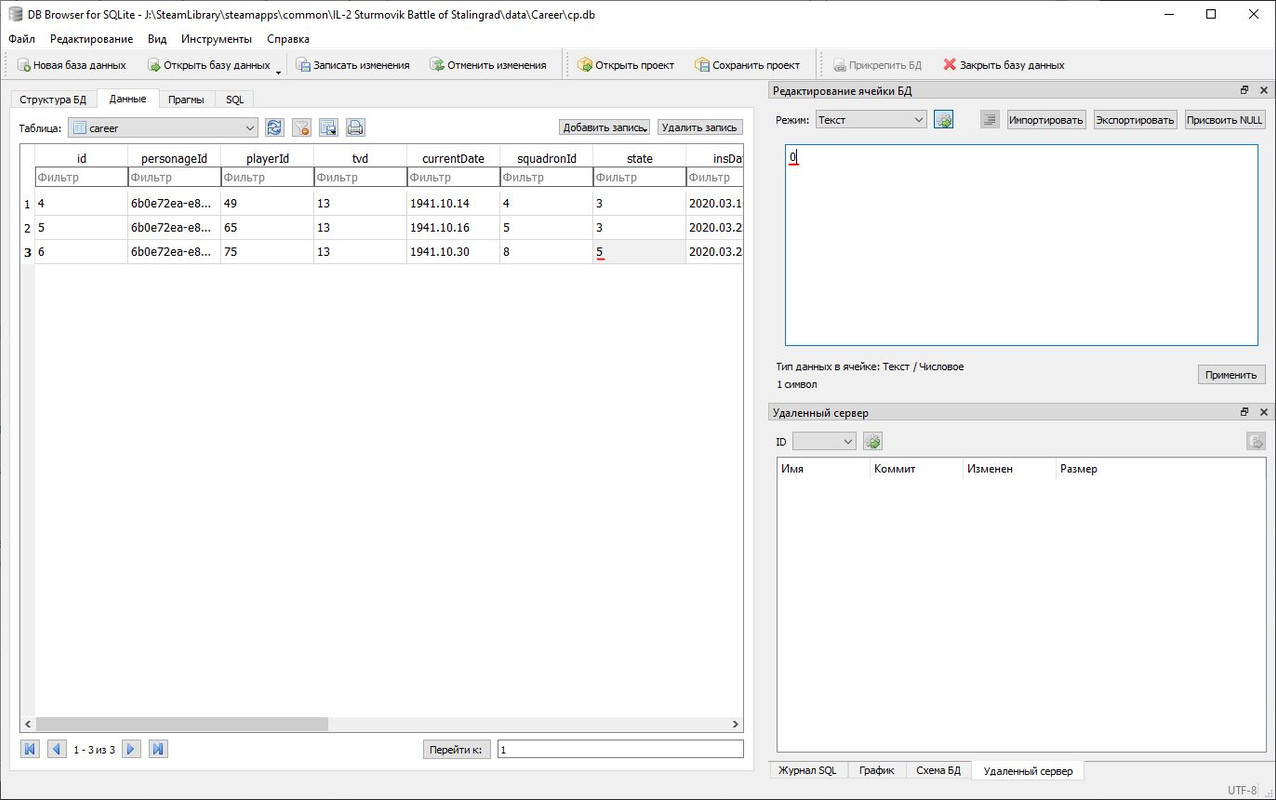Image resolution: width=1276 pixels, height=800 pixels.
Task: Go to next page navigation icon
Action: click(131, 749)
